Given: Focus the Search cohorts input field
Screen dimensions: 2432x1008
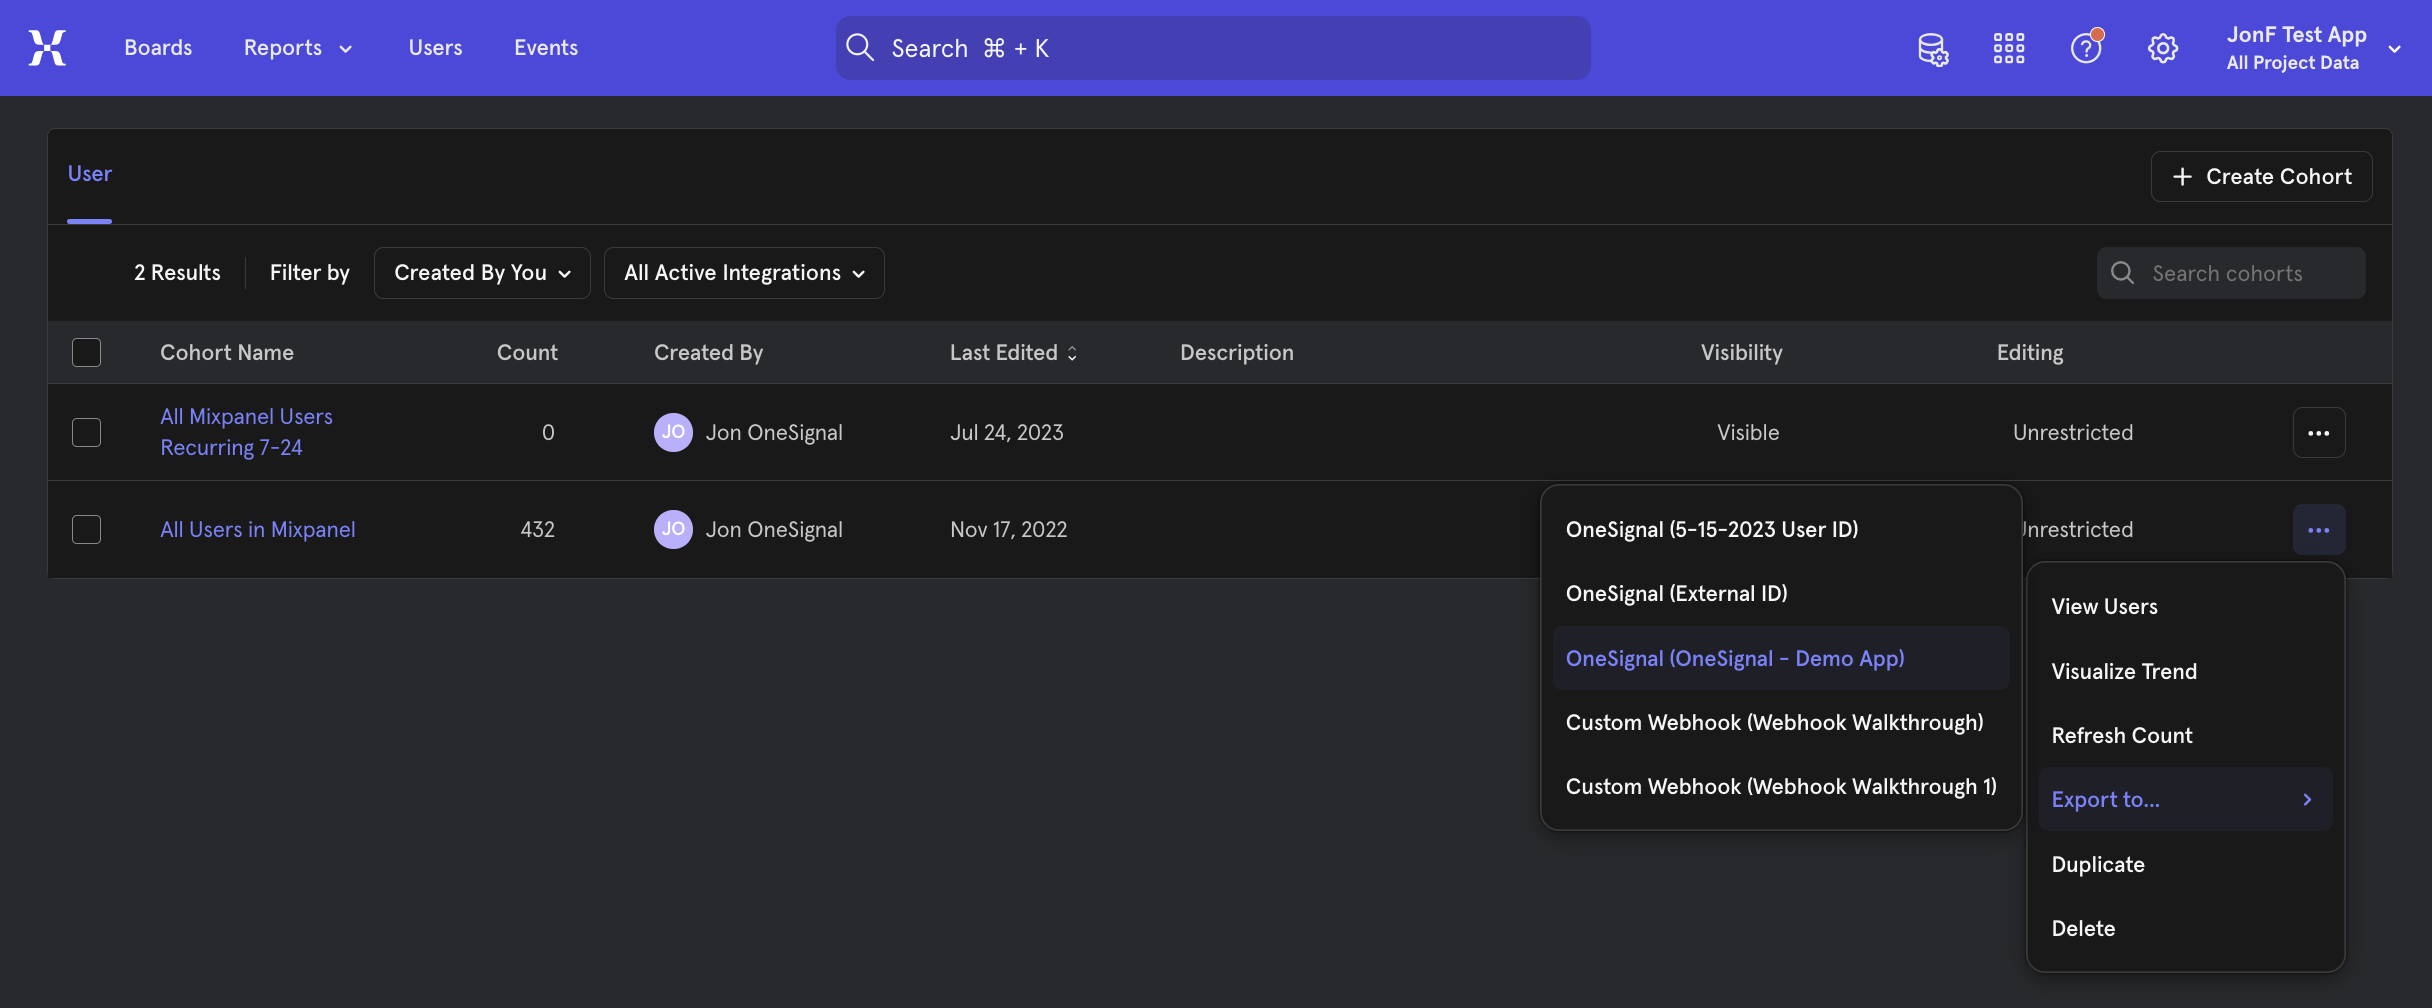Looking at the screenshot, I should (2231, 273).
